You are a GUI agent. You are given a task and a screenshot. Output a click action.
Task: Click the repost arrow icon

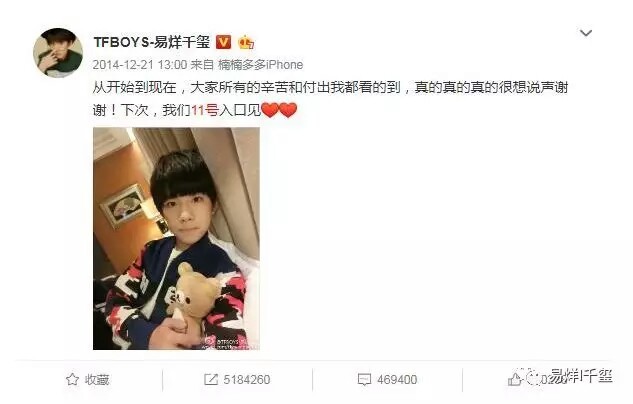tap(211, 379)
